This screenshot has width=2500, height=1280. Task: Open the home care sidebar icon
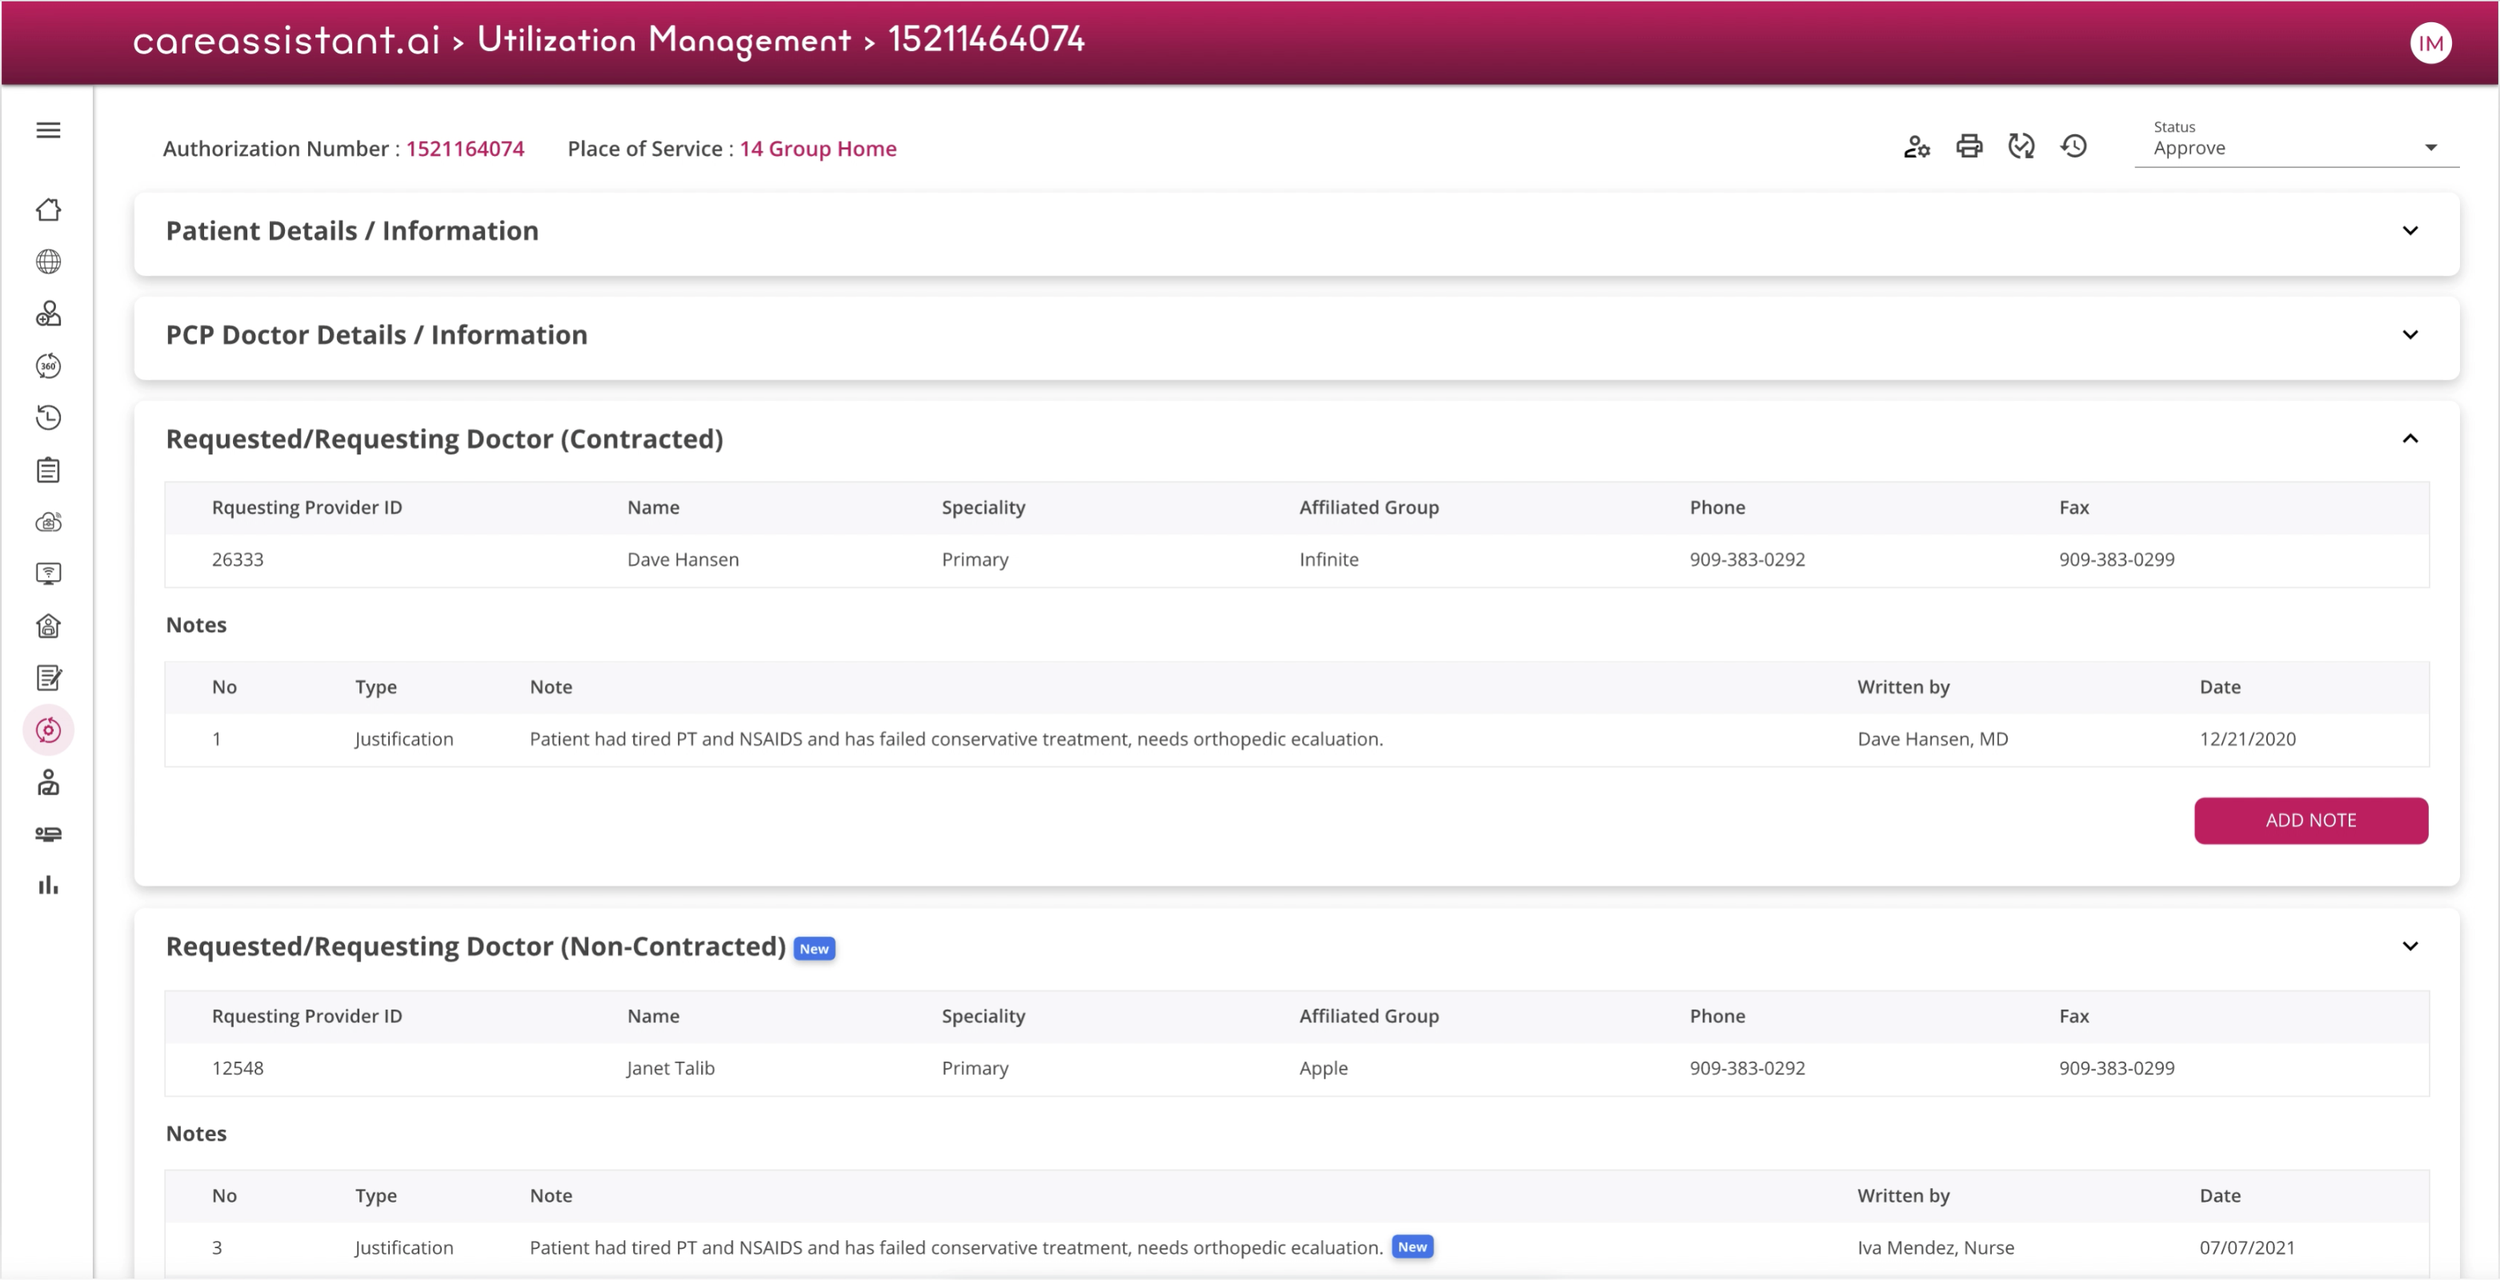[x=48, y=626]
